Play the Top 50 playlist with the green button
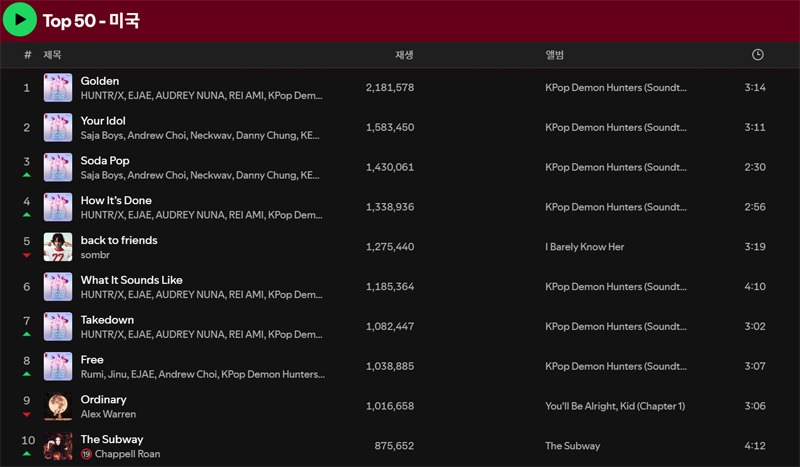Image resolution: width=800 pixels, height=467 pixels. [19, 19]
